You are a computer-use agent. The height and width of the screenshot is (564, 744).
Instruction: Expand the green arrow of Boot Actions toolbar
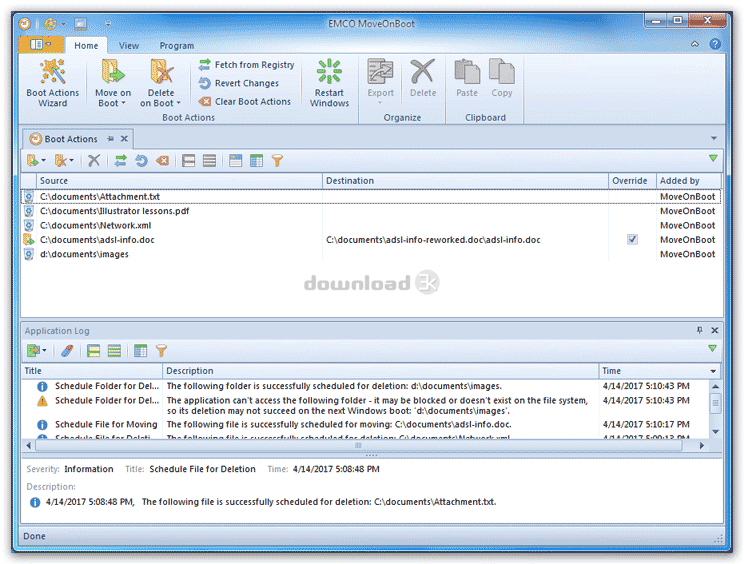(713, 158)
